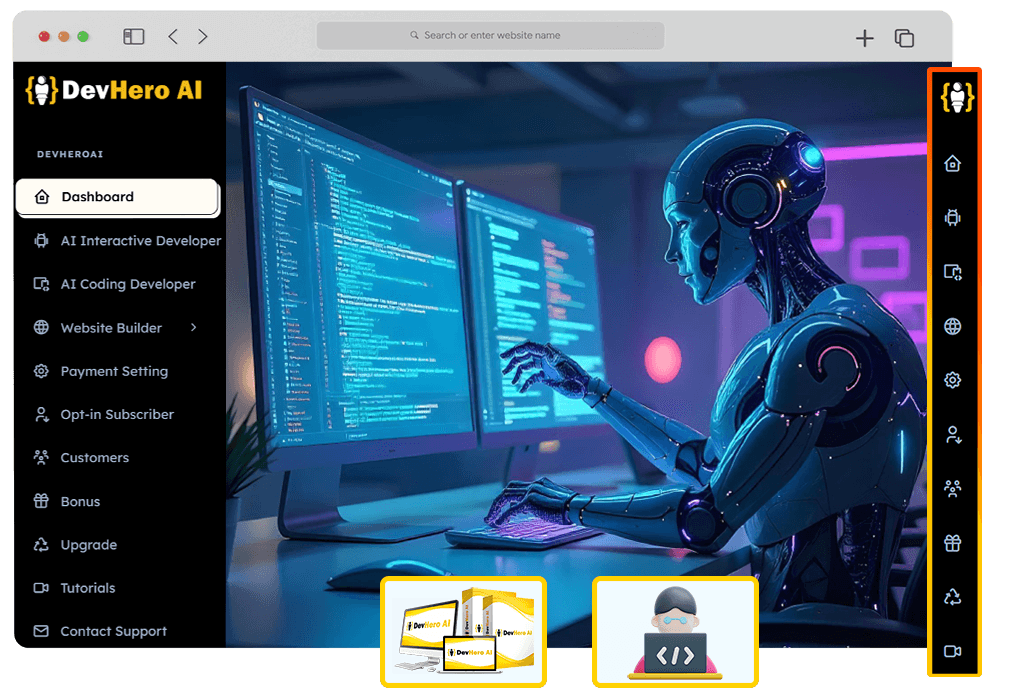Select AI Coding Developer in sidebar

pyautogui.click(x=127, y=284)
